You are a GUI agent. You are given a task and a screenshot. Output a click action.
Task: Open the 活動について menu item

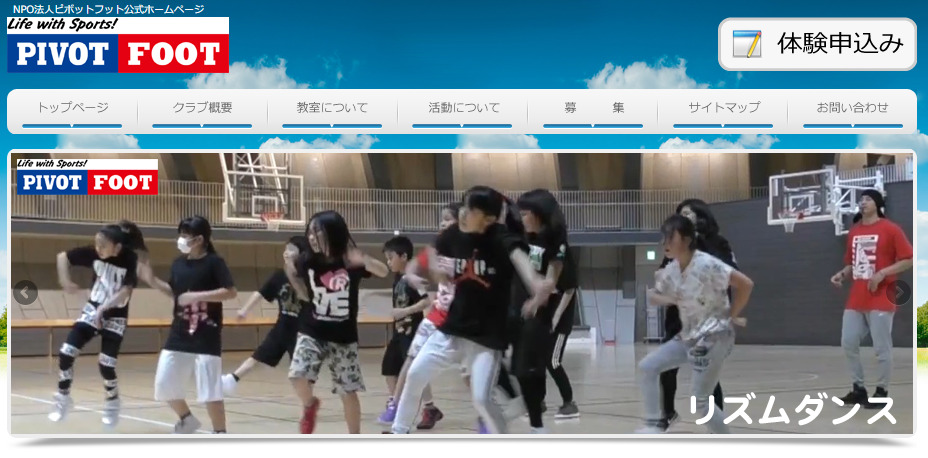tap(462, 111)
